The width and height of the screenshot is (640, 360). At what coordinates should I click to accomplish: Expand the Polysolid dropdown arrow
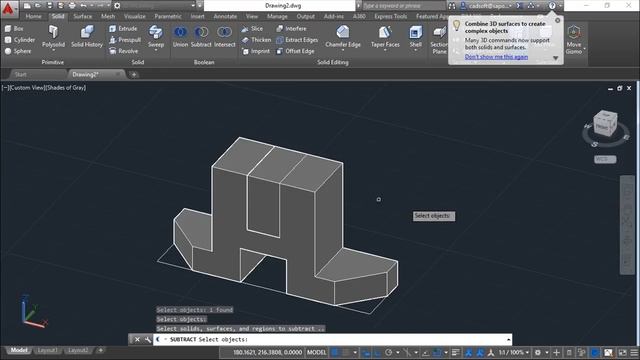(x=53, y=50)
